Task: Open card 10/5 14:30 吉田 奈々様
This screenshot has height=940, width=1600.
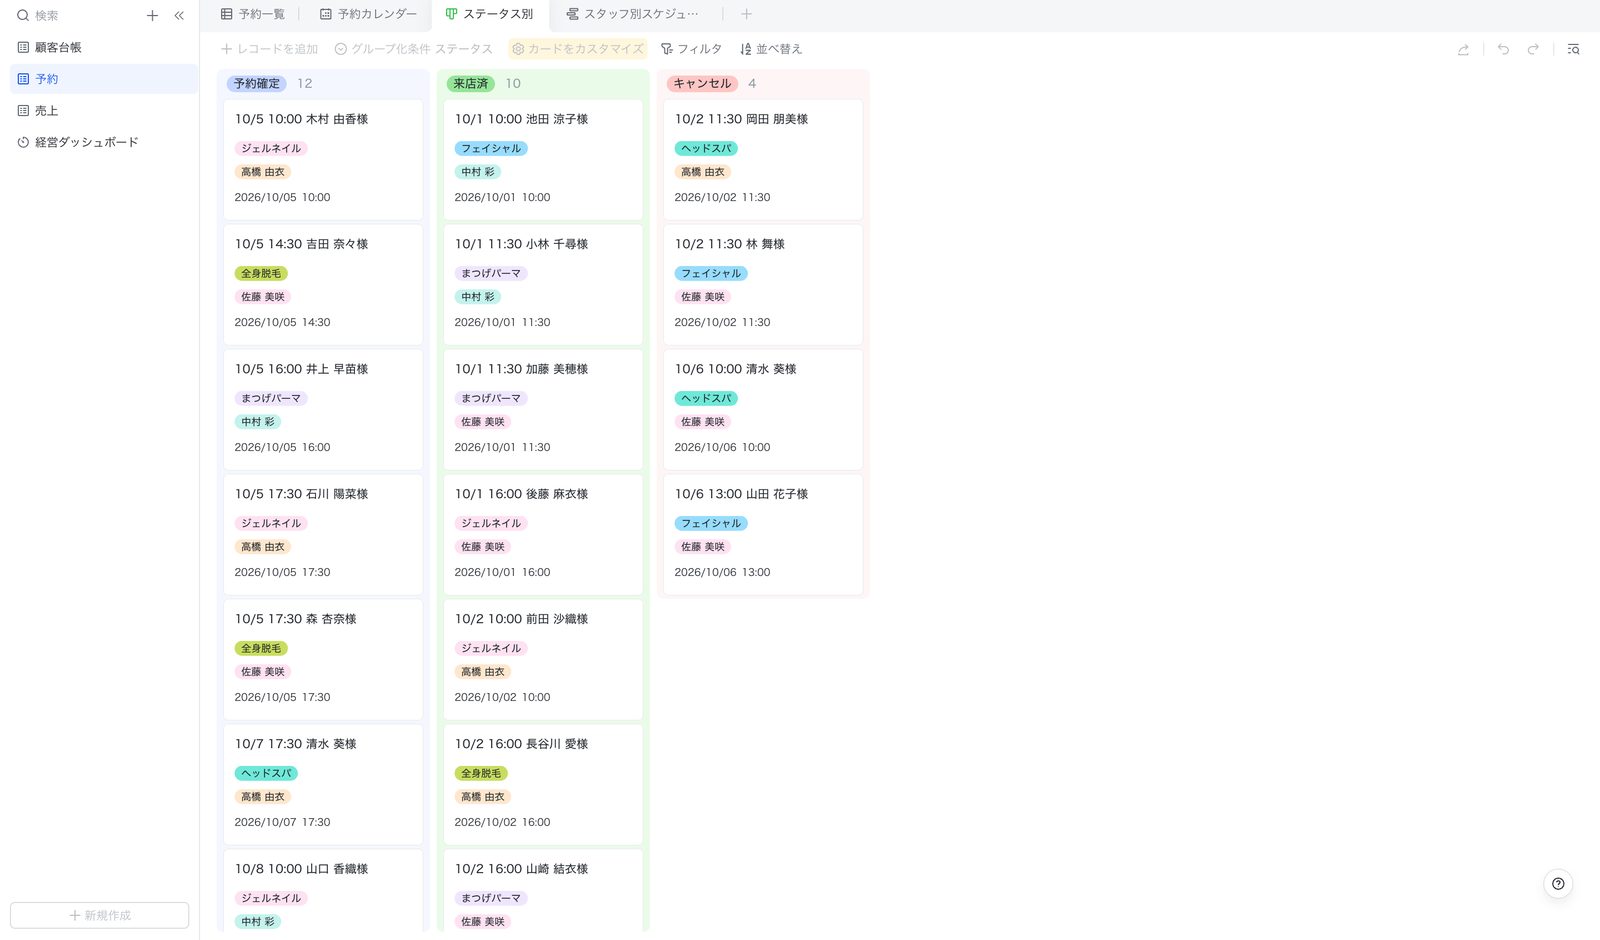Action: [323, 284]
